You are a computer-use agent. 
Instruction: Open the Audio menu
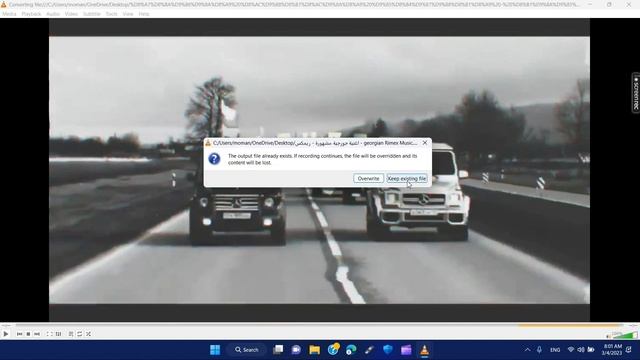point(53,14)
